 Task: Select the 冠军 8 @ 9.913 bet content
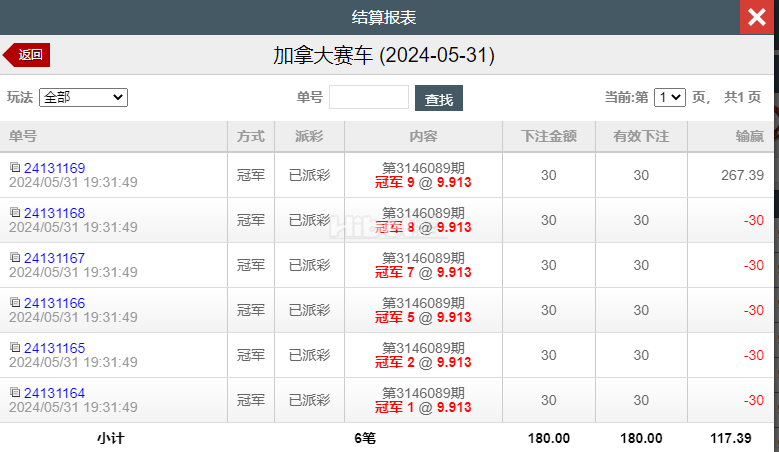tap(423, 227)
